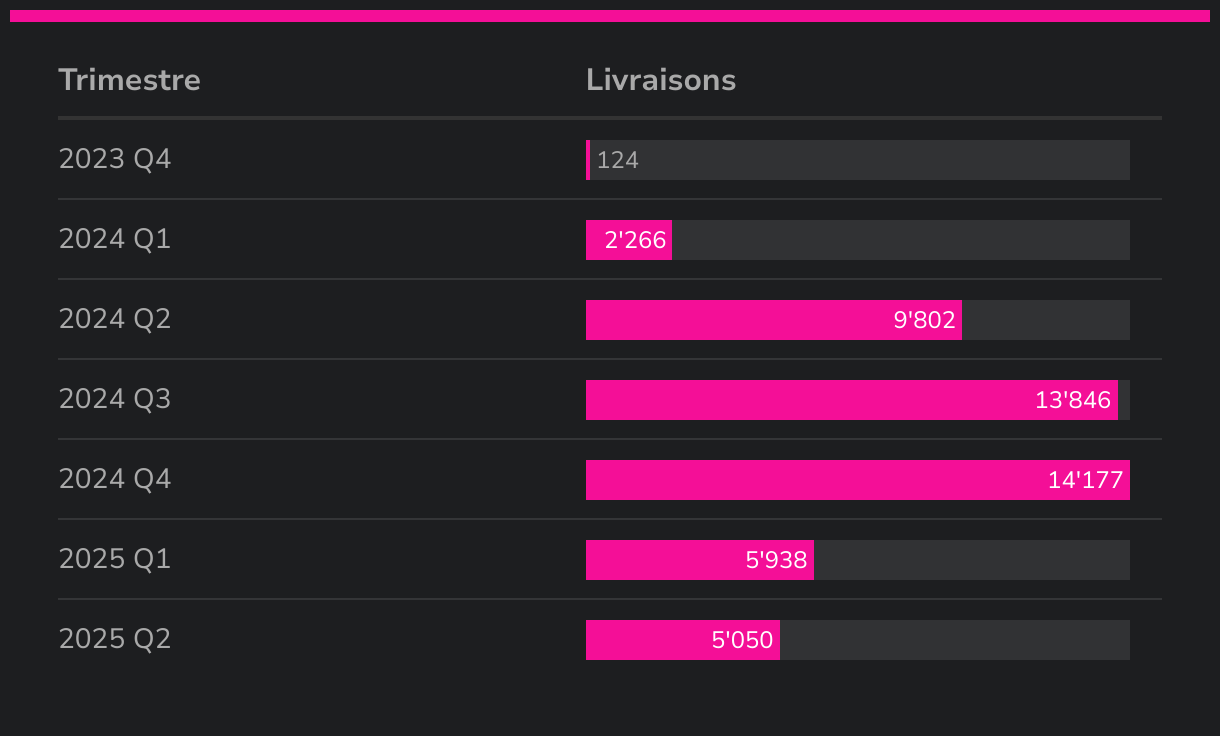Viewport: 1220px width, 736px height.
Task: Click the 13'846 value in the bar
Action: coord(1072,400)
